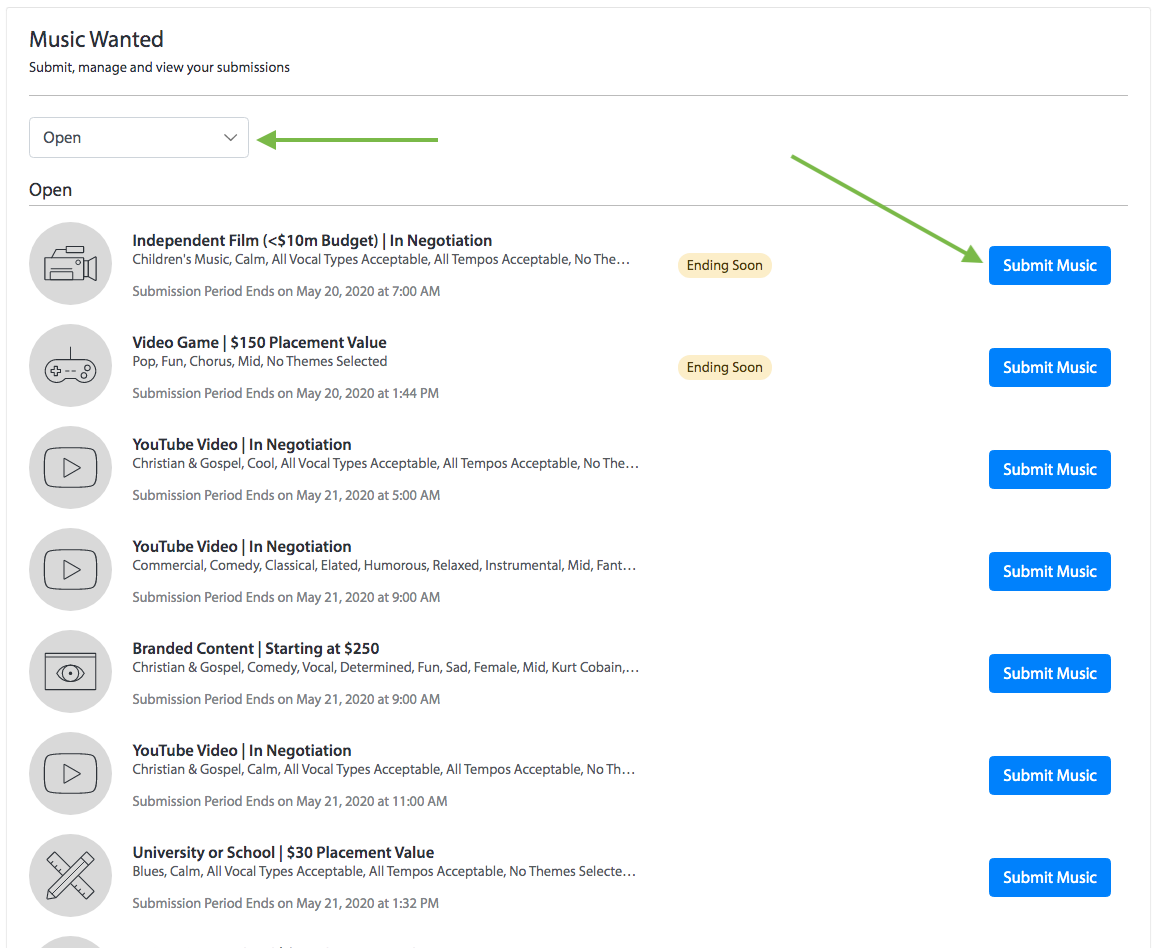
Task: Select the 'Commercial, Comedy, Classical, Elated' description line
Action: 384,565
